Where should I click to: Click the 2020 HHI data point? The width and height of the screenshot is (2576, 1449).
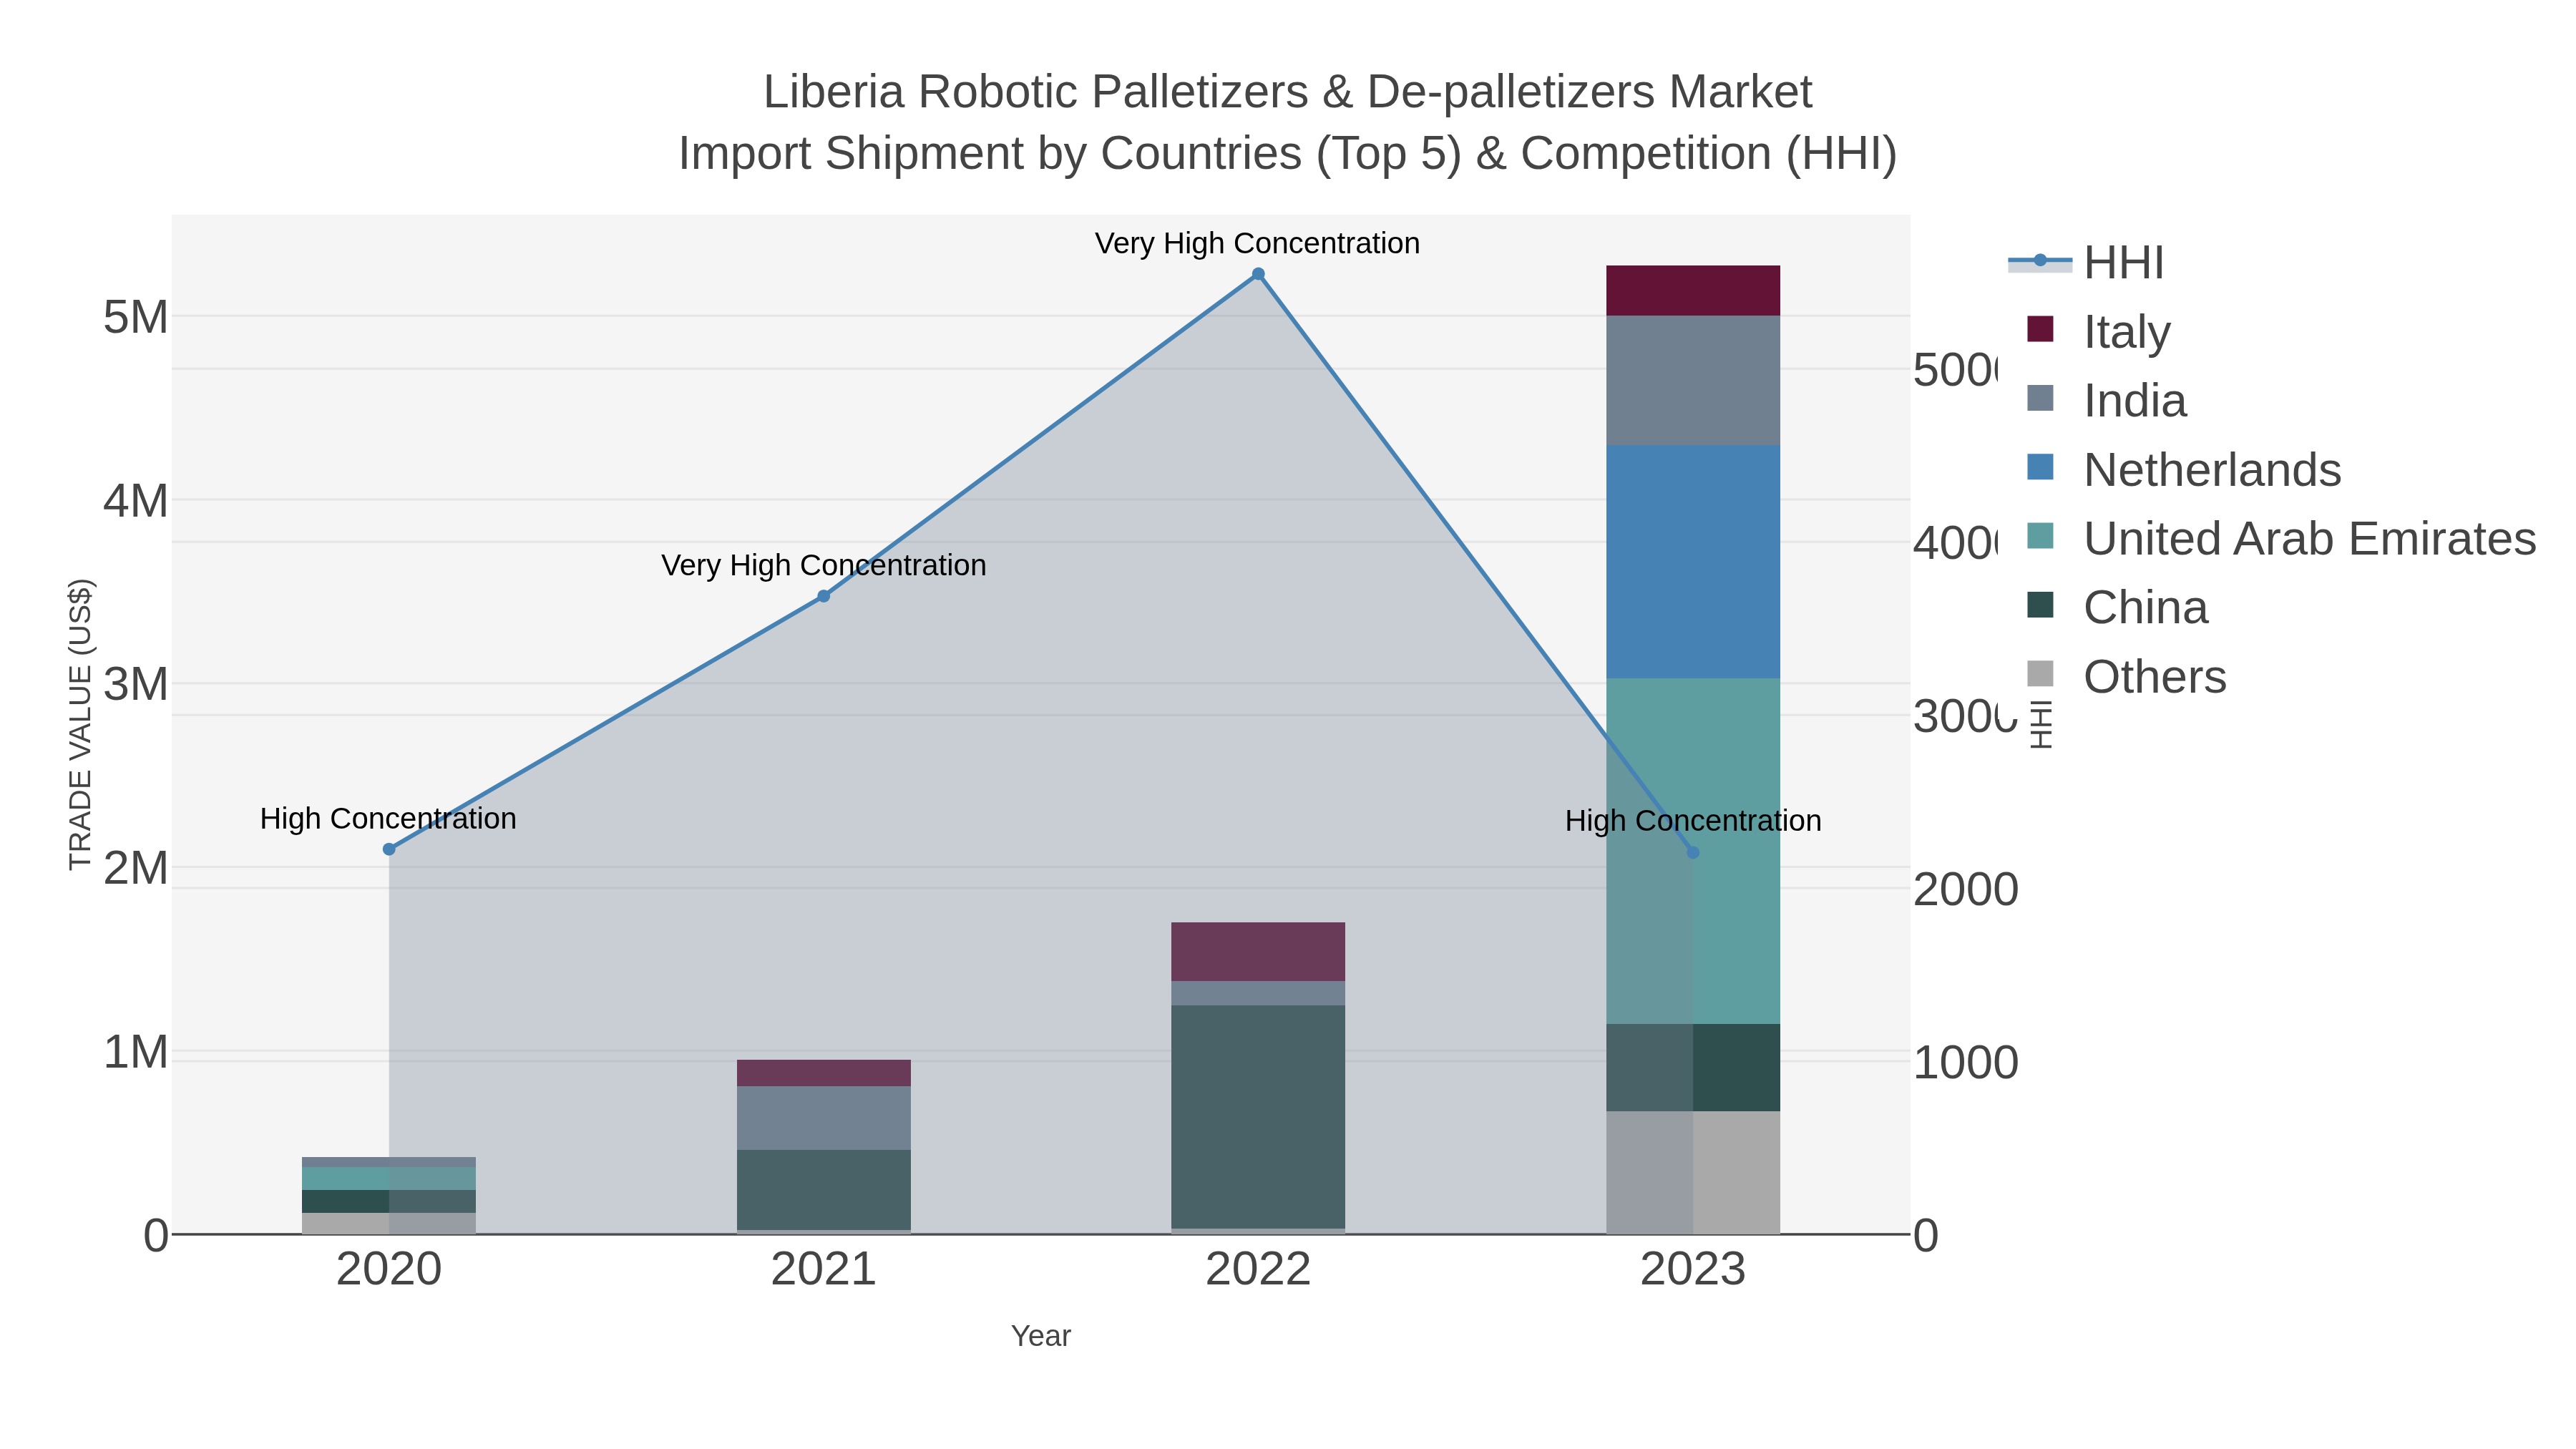pyautogui.click(x=389, y=849)
